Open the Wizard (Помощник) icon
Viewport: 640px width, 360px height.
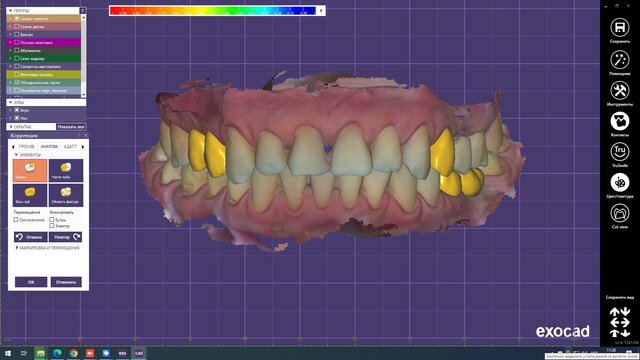tap(620, 60)
